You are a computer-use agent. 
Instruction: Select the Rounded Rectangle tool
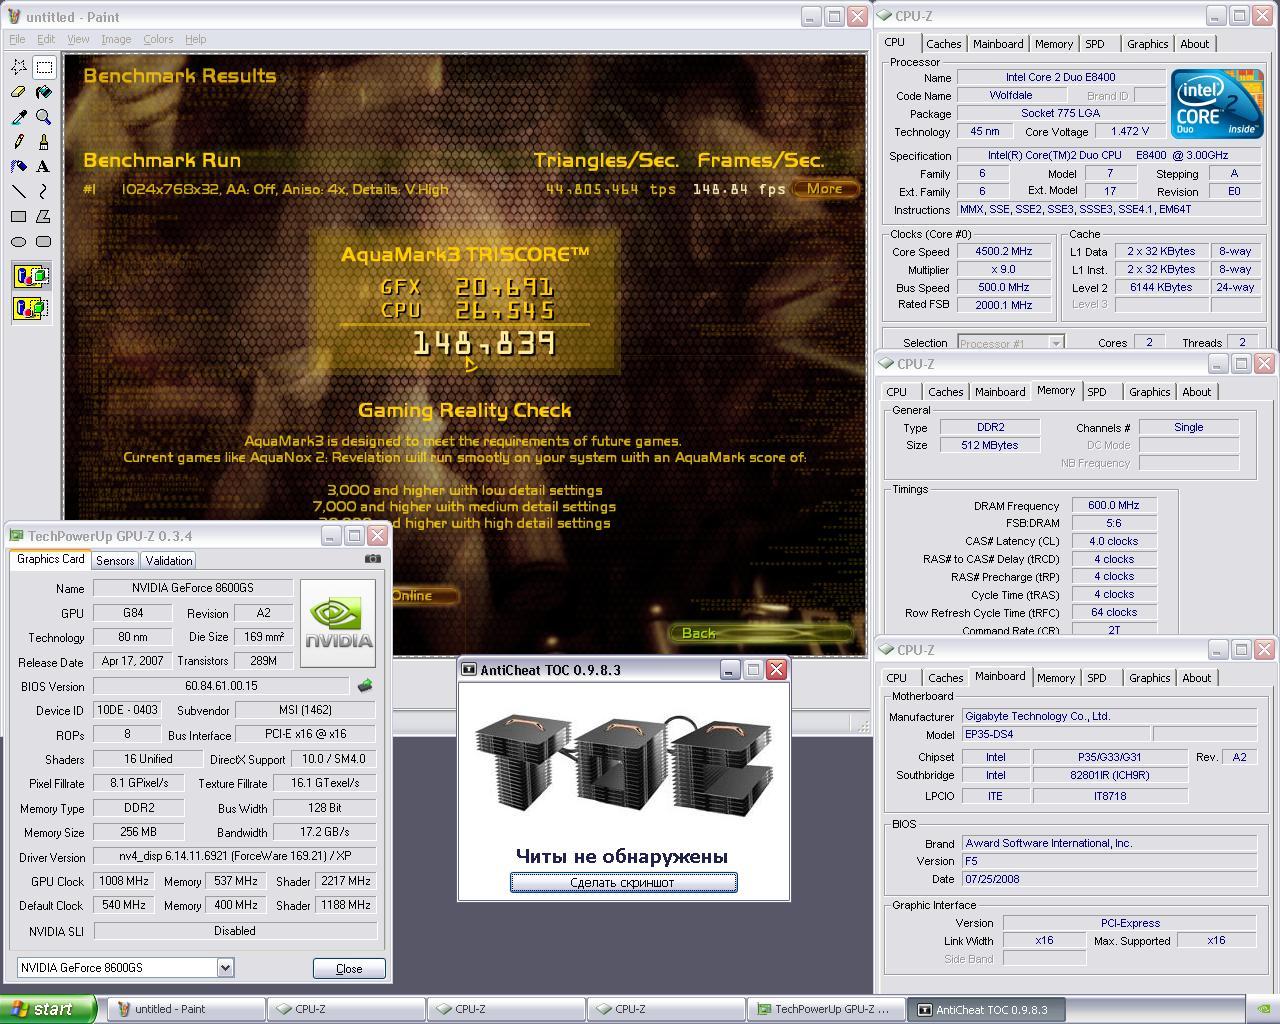click(44, 241)
